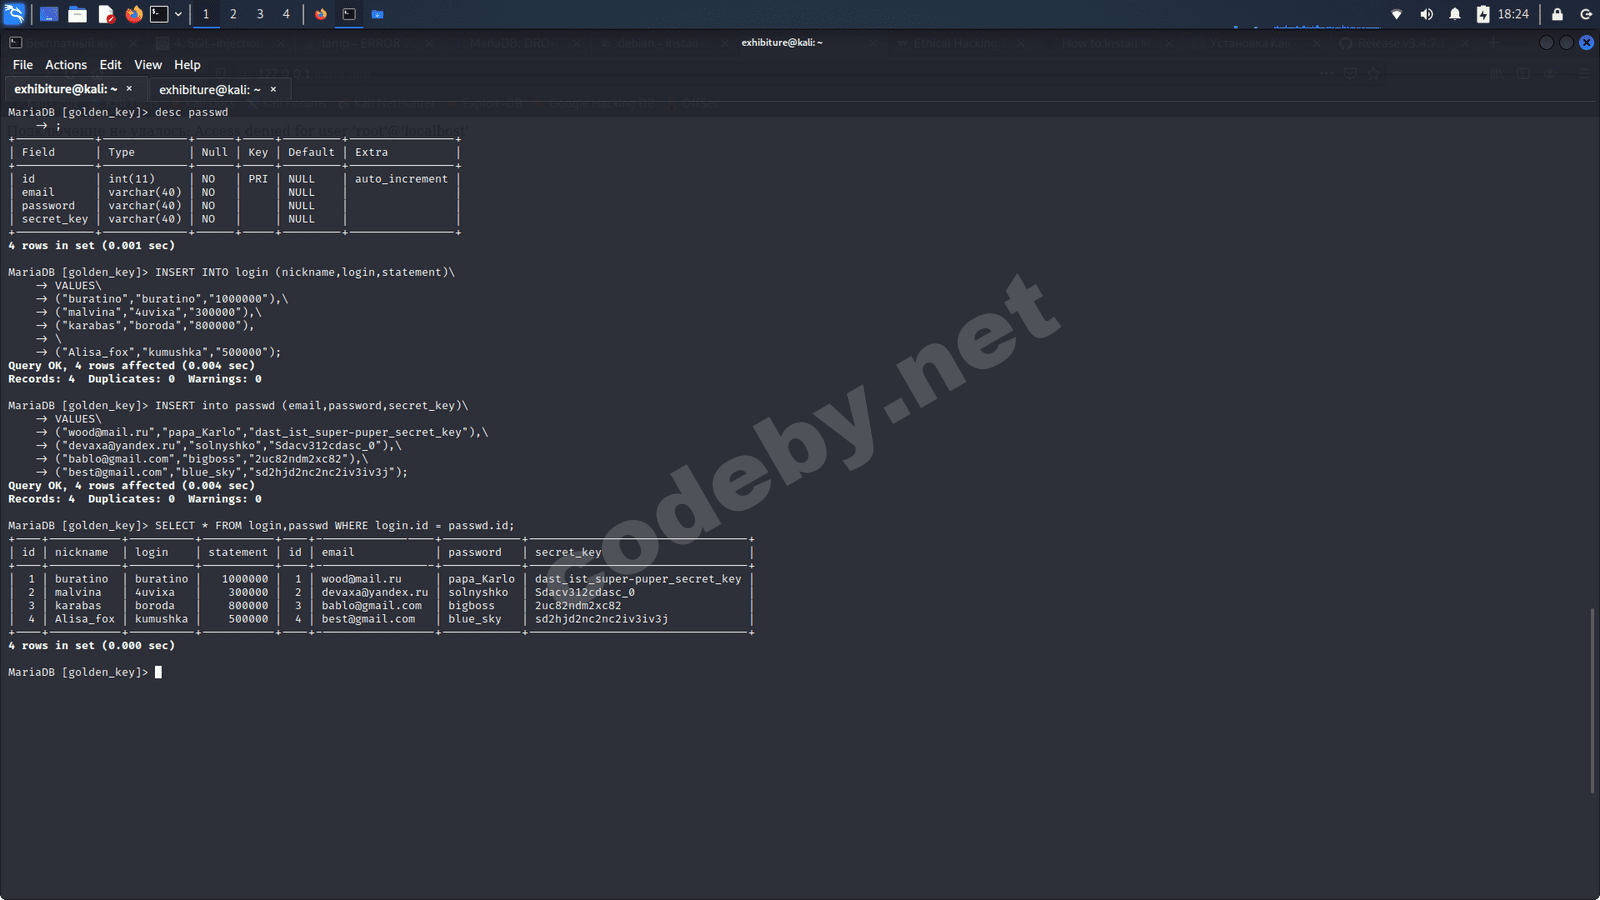1600x900 pixels.
Task: Open the volume control tray icon
Action: [x=1426, y=14]
